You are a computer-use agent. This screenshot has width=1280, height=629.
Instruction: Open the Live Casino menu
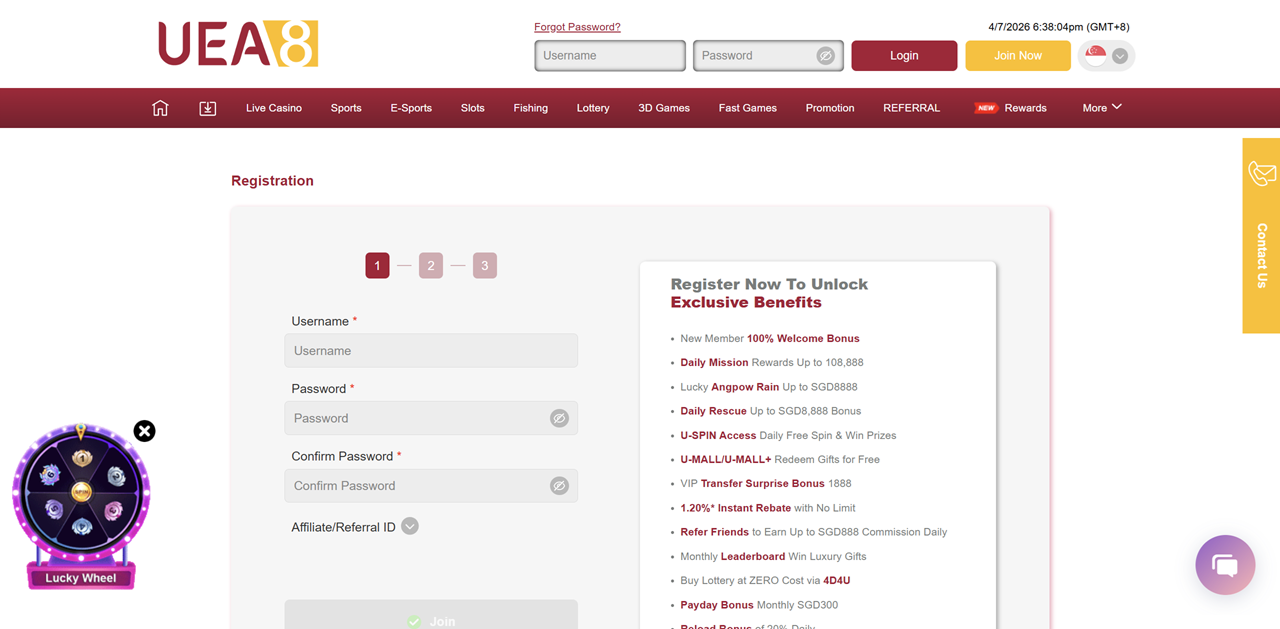tap(274, 108)
